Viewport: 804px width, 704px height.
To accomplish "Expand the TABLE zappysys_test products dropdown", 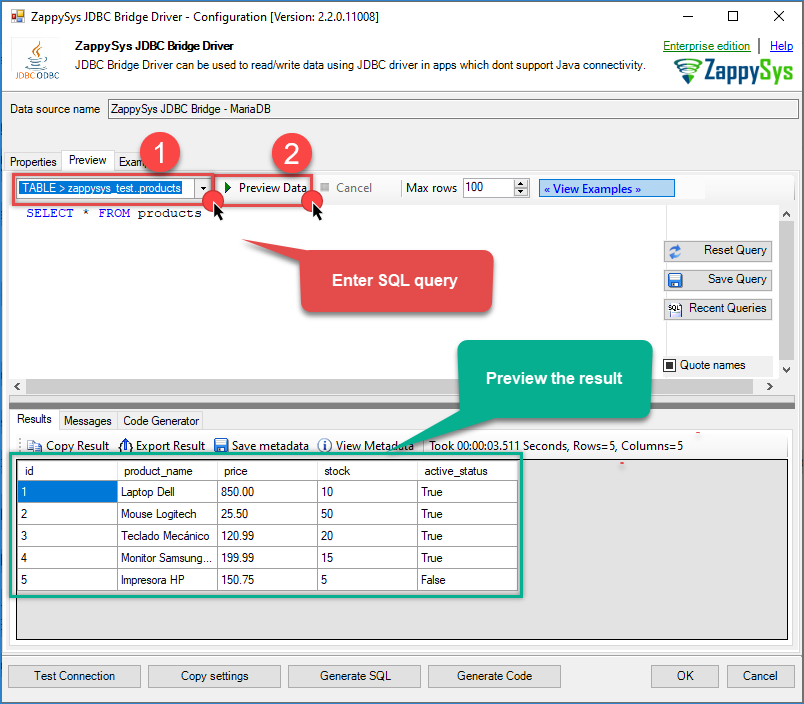I will click(203, 188).
